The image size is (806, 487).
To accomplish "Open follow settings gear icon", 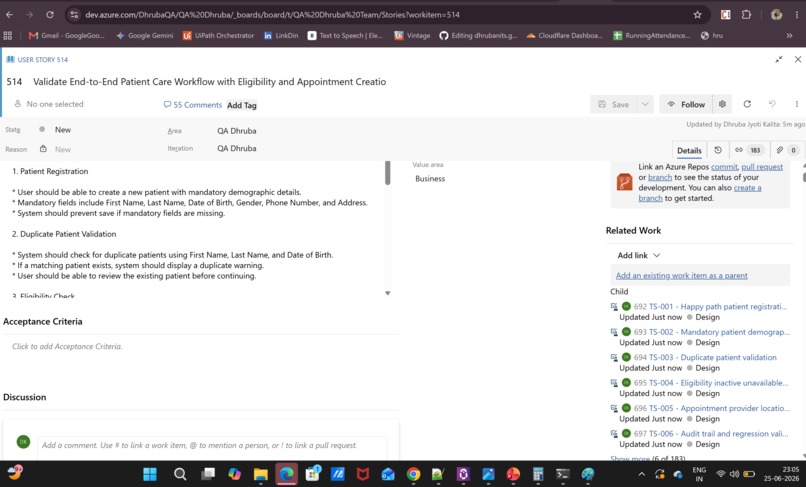I will 722,104.
